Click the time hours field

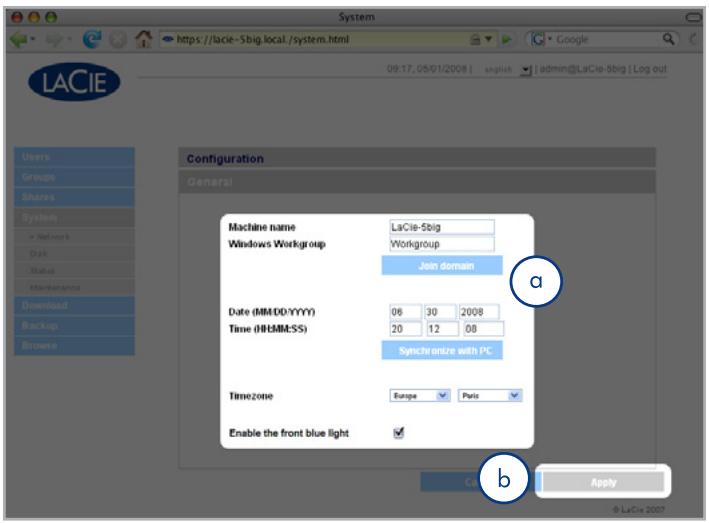click(405, 329)
